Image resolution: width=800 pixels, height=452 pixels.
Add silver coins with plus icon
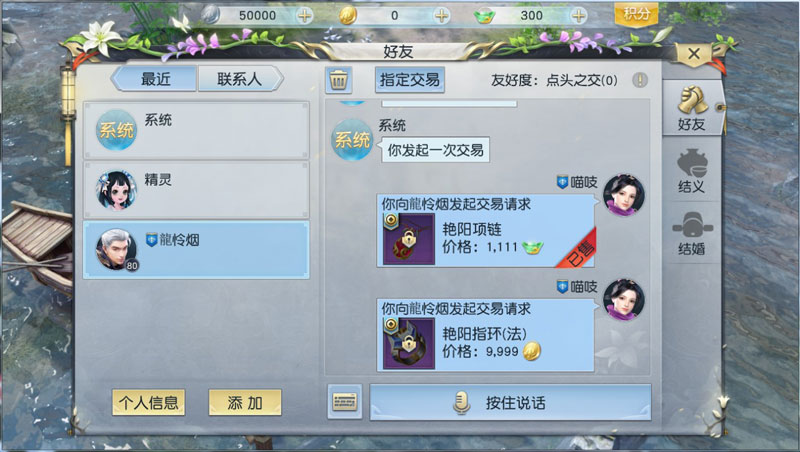click(x=305, y=16)
